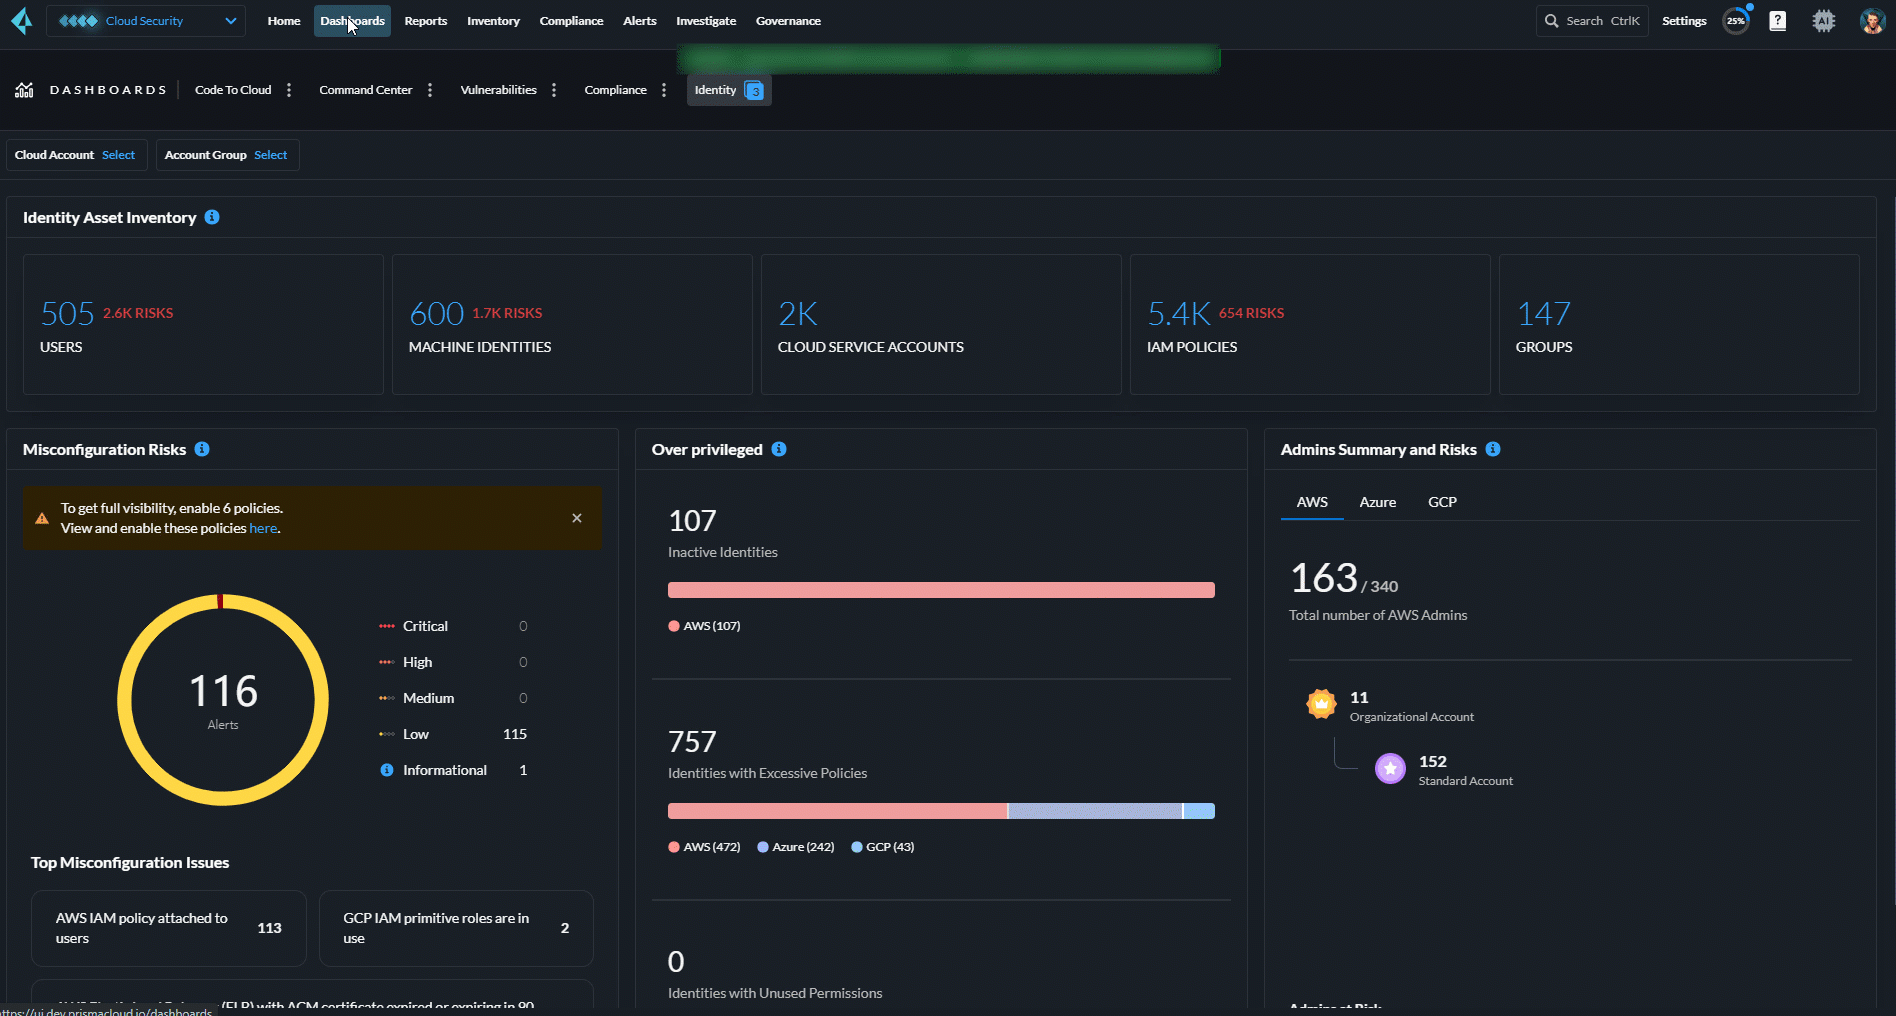Open the AI assistant icon
The height and width of the screenshot is (1016, 1896).
point(1824,21)
